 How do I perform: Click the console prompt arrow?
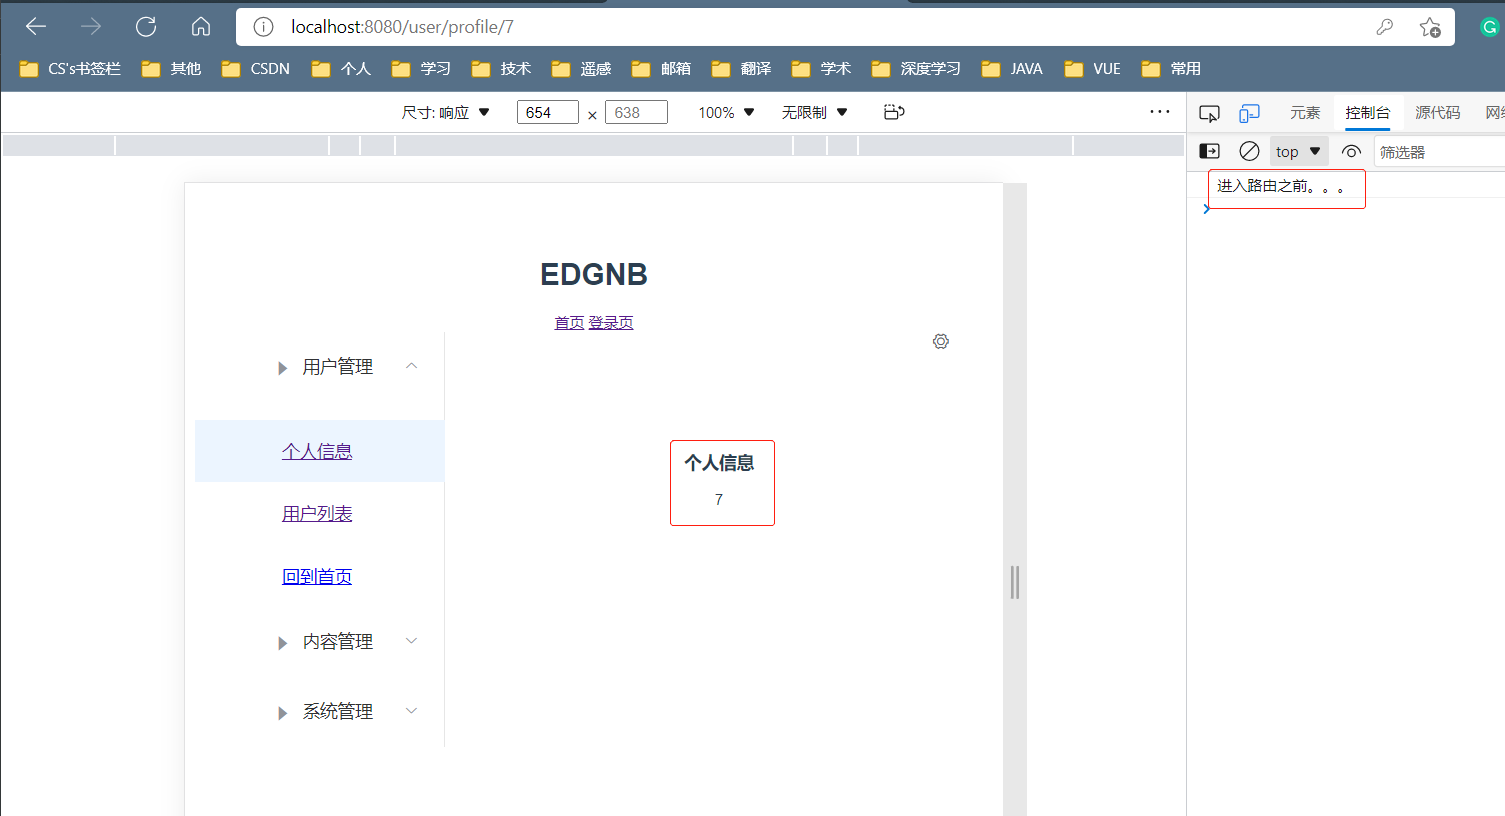tap(1207, 209)
